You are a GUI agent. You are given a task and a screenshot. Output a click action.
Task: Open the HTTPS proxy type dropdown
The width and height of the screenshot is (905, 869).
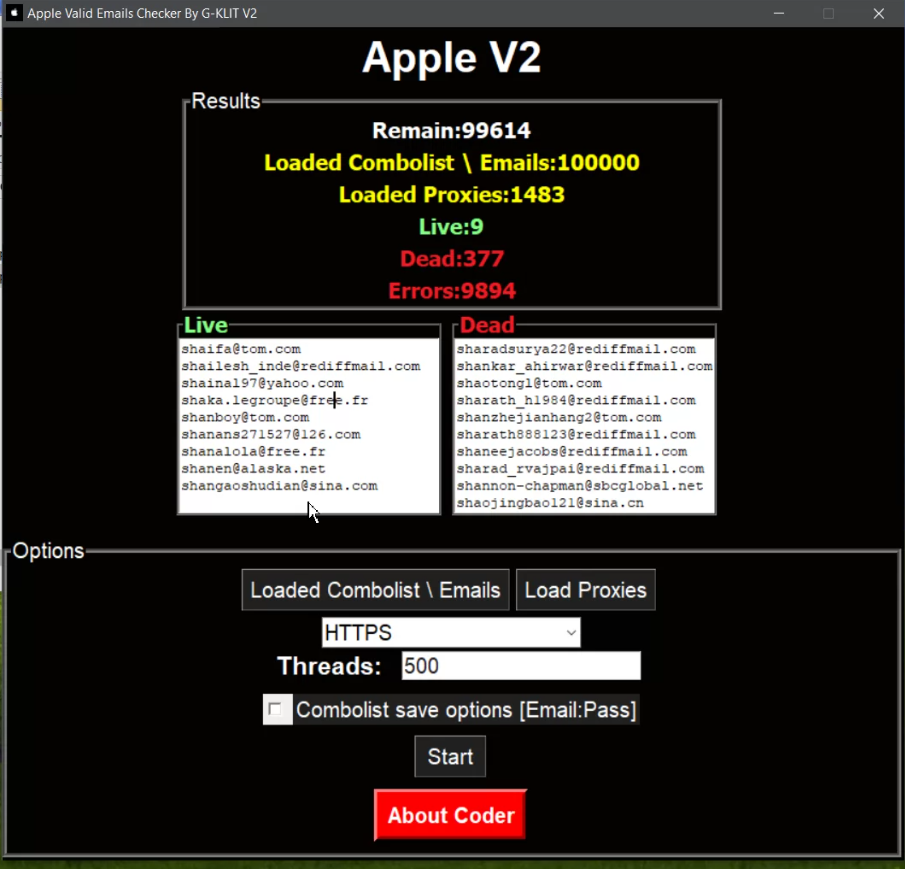click(450, 632)
